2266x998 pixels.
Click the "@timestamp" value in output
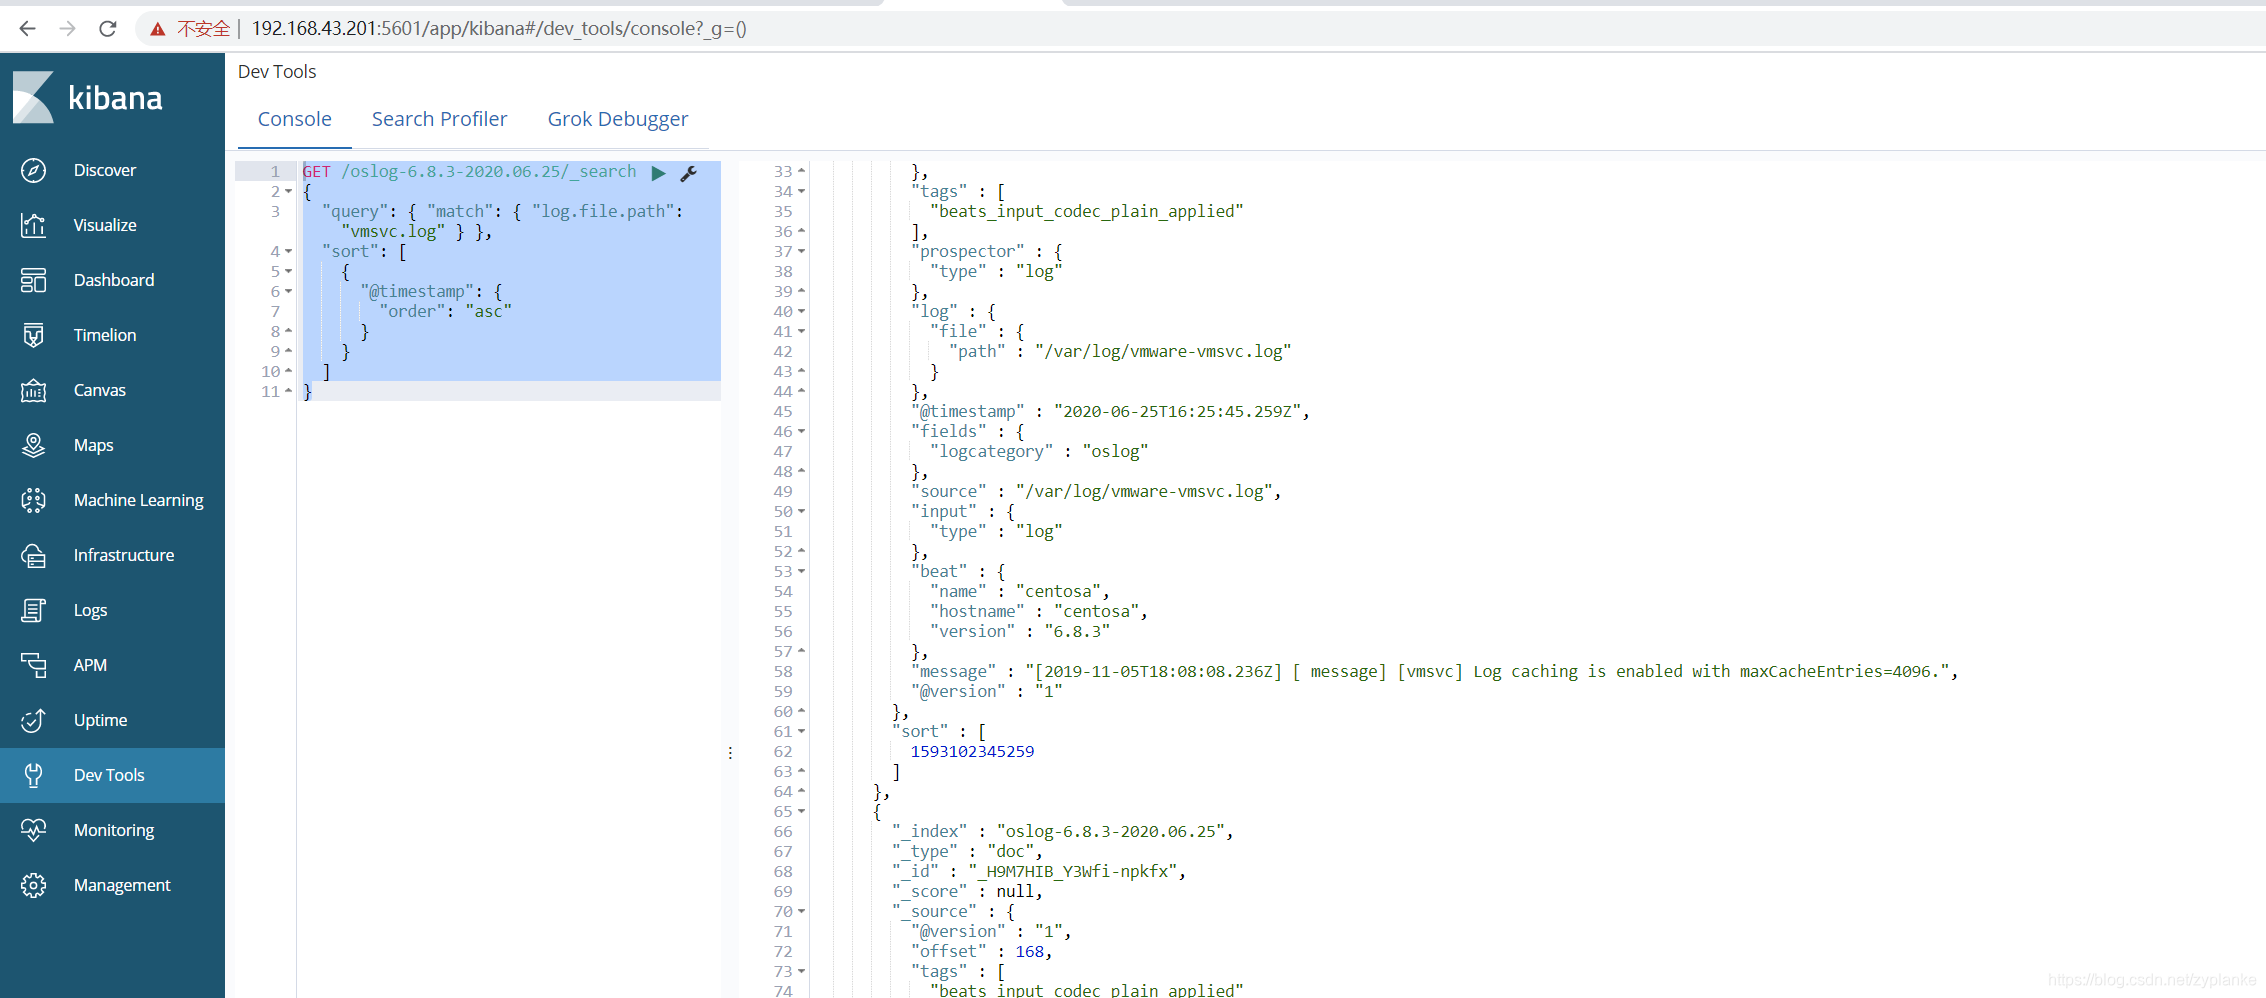1180,411
